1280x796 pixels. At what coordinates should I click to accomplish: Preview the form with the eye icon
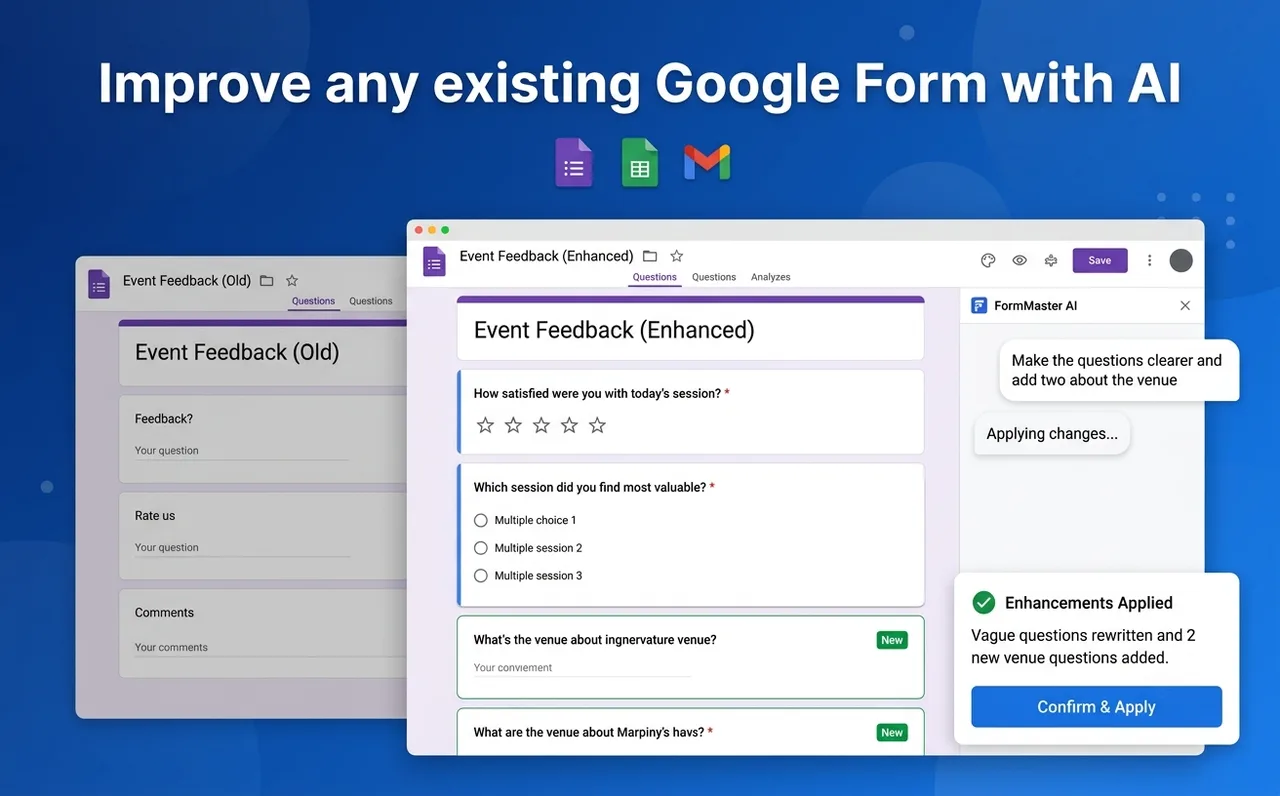pyautogui.click(x=1019, y=260)
